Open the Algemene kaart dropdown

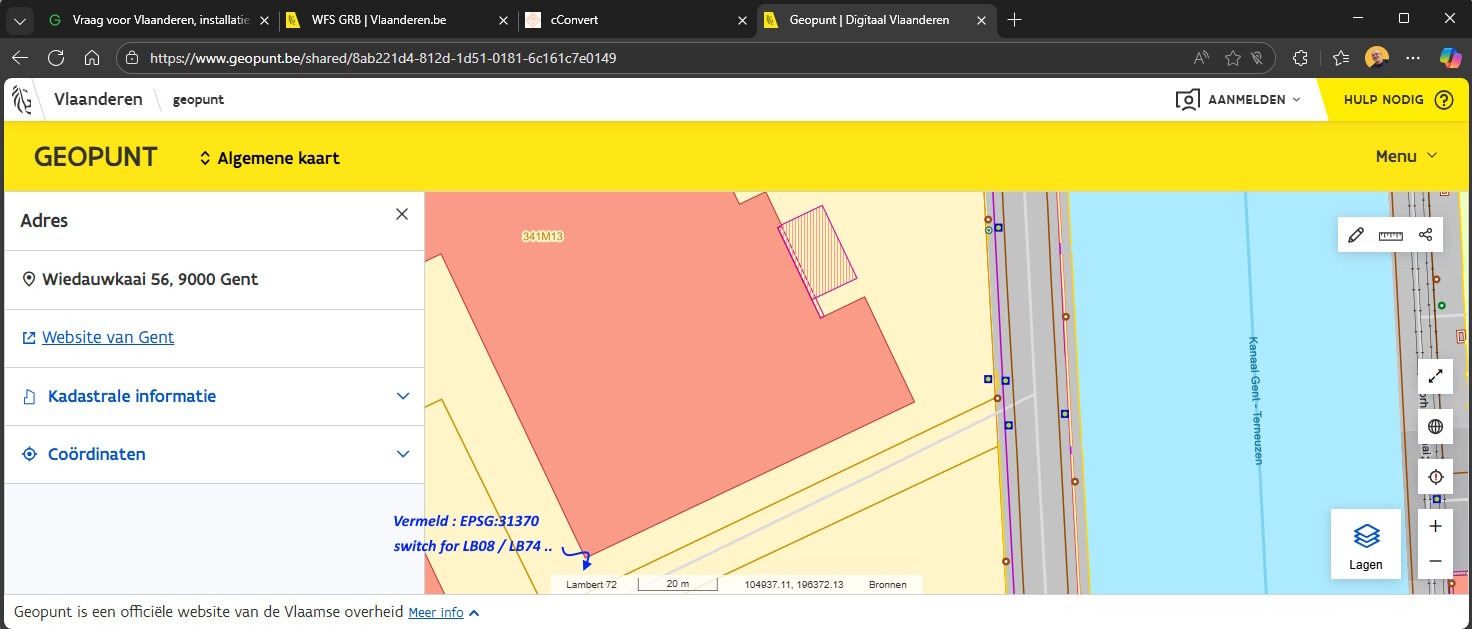click(269, 158)
